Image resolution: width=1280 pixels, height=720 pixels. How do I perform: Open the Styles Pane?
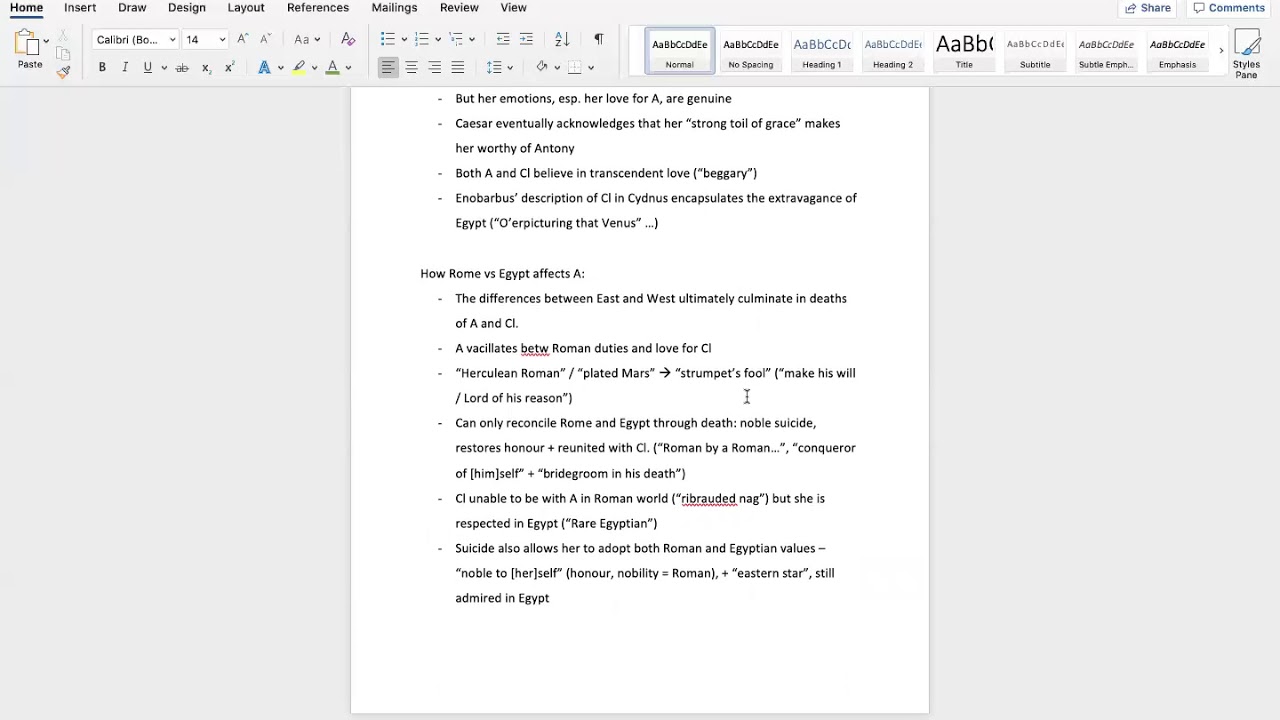click(x=1246, y=55)
